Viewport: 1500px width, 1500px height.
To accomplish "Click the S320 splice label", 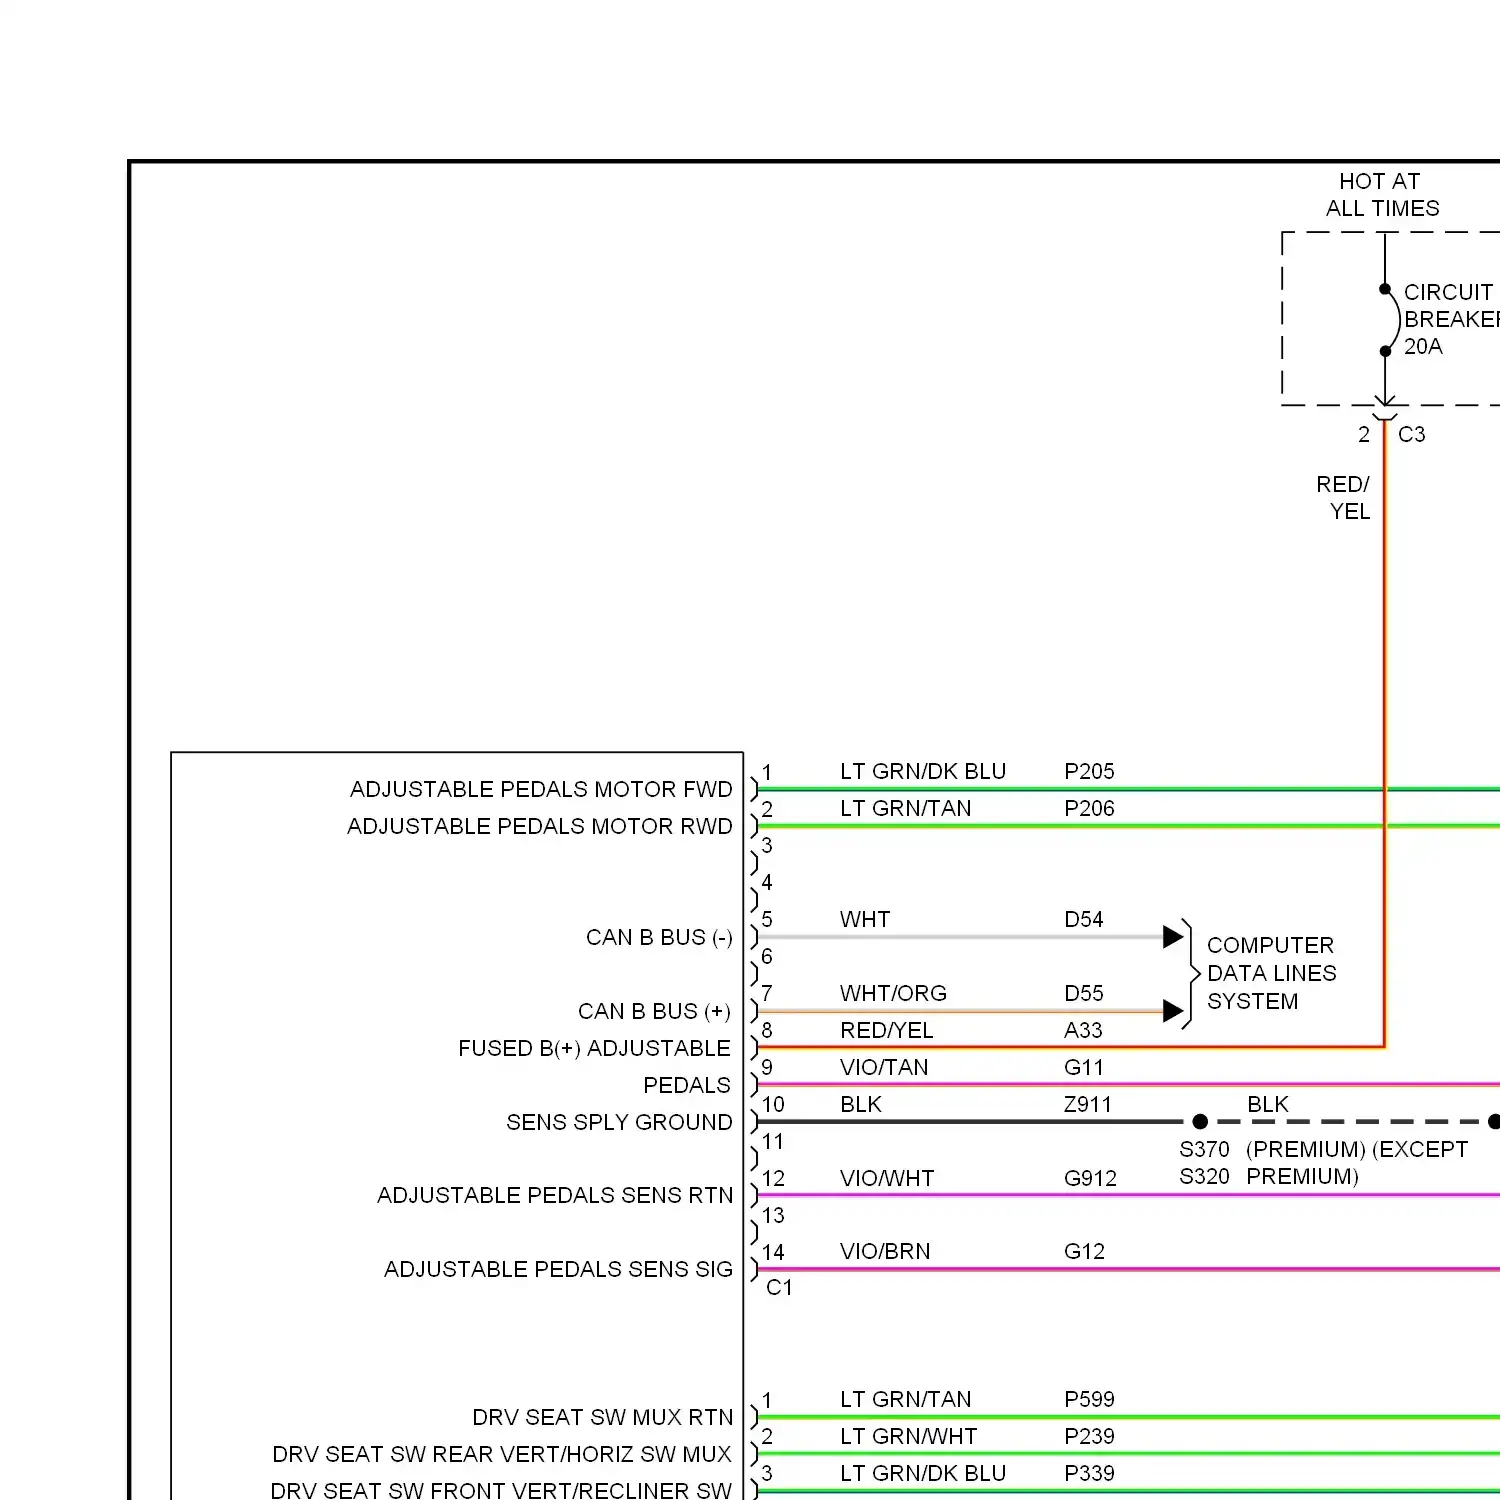I will coord(1204,1176).
